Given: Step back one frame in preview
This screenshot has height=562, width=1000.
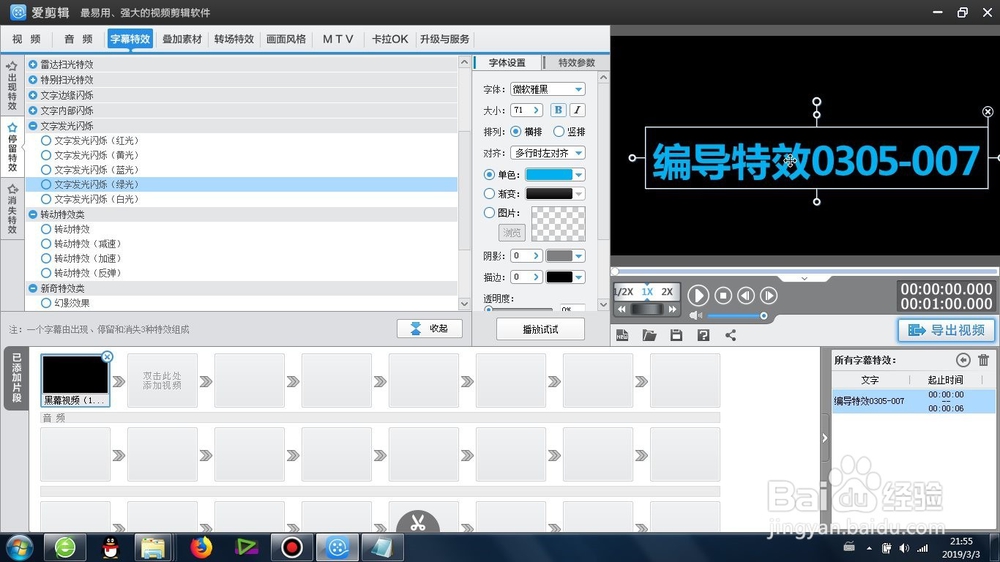Looking at the screenshot, I should point(746,295).
